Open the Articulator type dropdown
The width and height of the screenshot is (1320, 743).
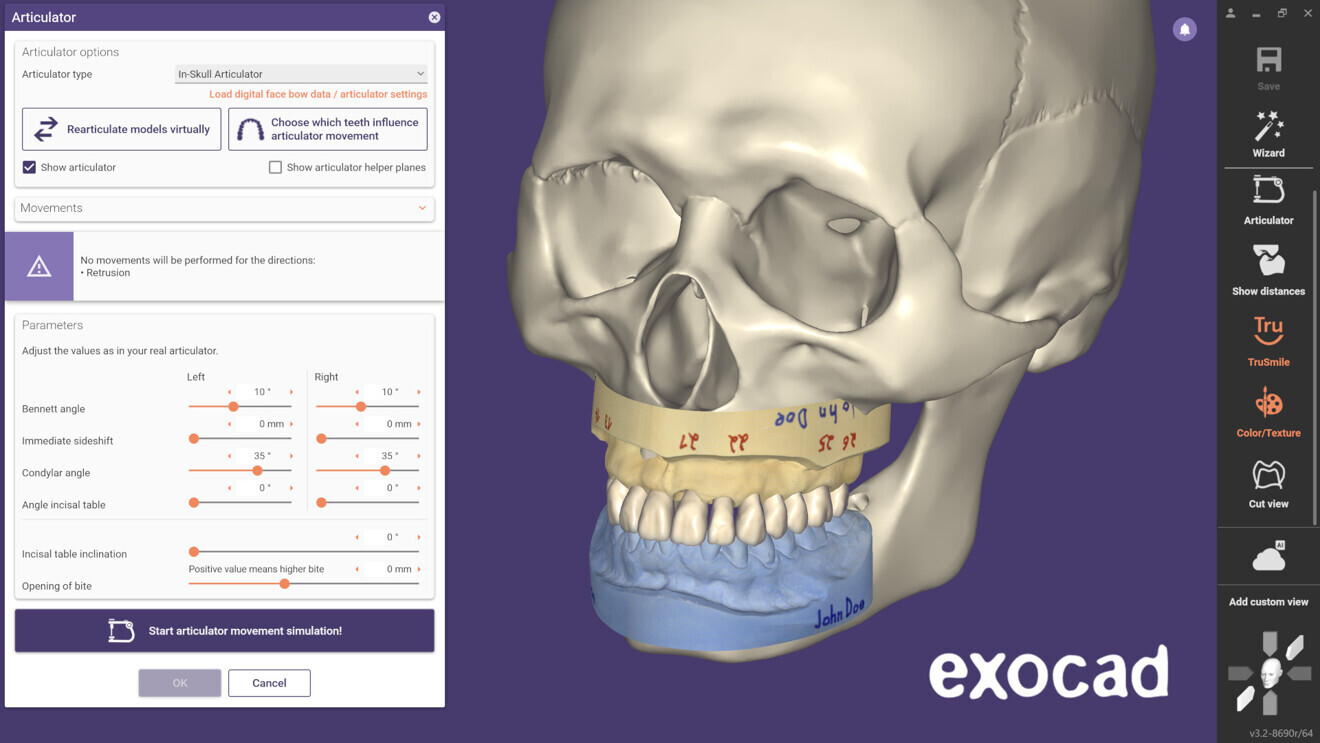pos(300,73)
